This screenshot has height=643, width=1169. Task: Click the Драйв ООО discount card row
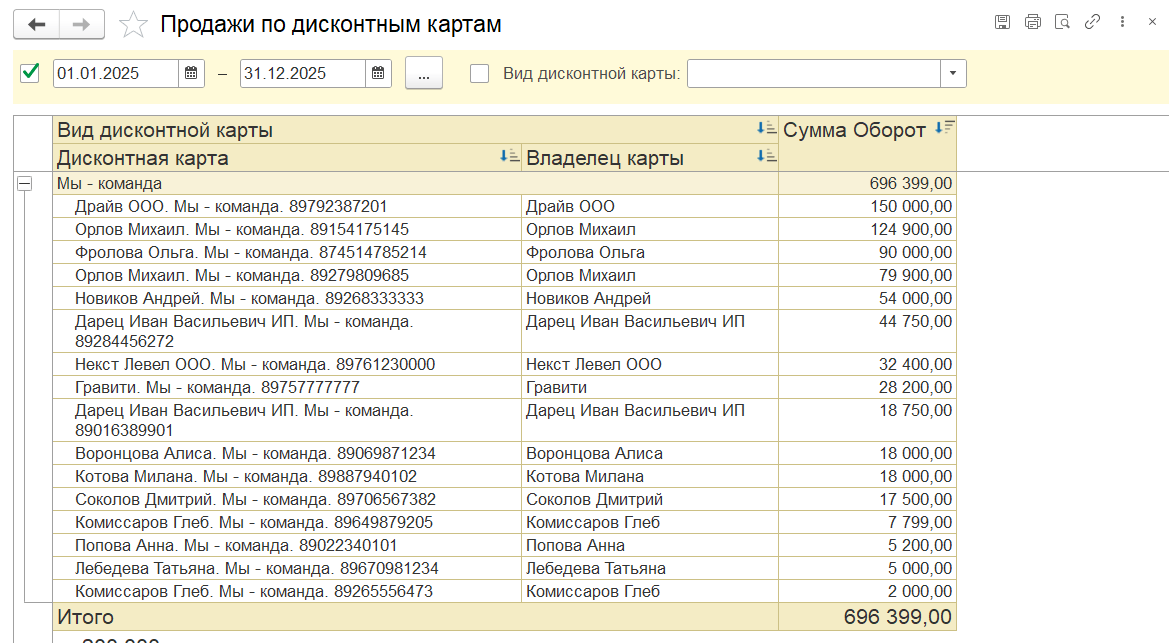pyautogui.click(x=231, y=206)
